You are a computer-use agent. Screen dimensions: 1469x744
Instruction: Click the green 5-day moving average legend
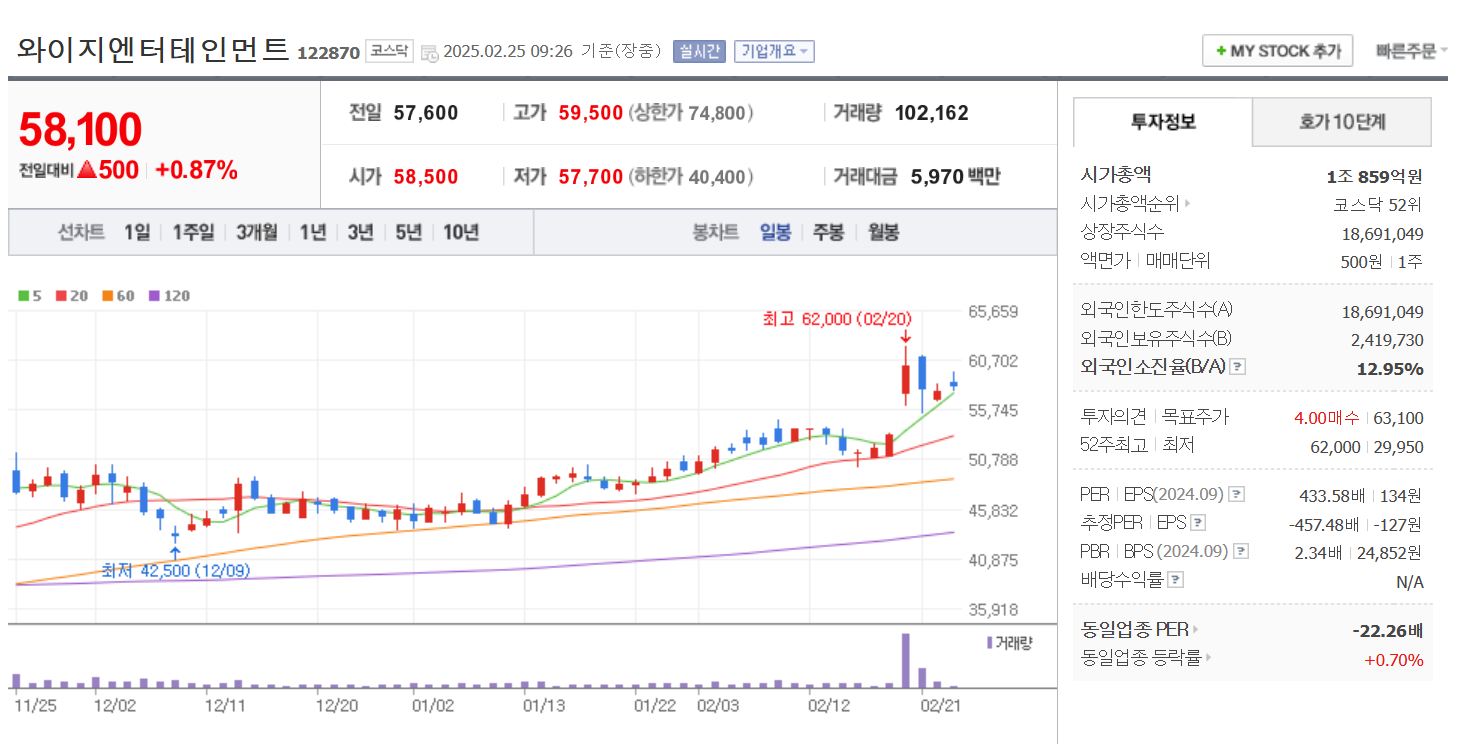[x=30, y=296]
